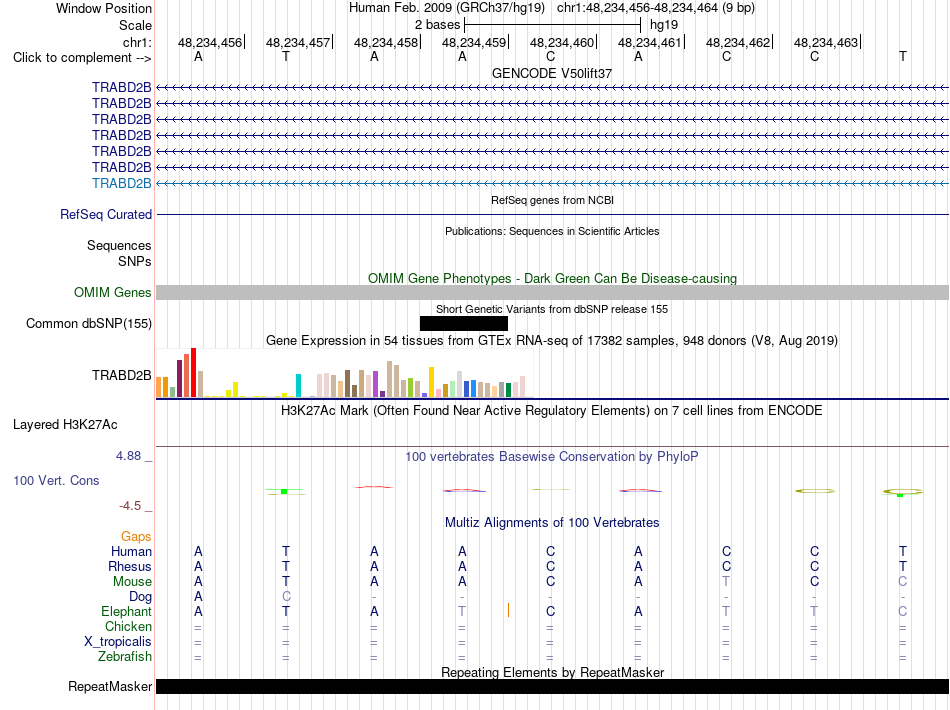Select the Mouse alignment species label
This screenshot has height=710, width=950.
132,581
